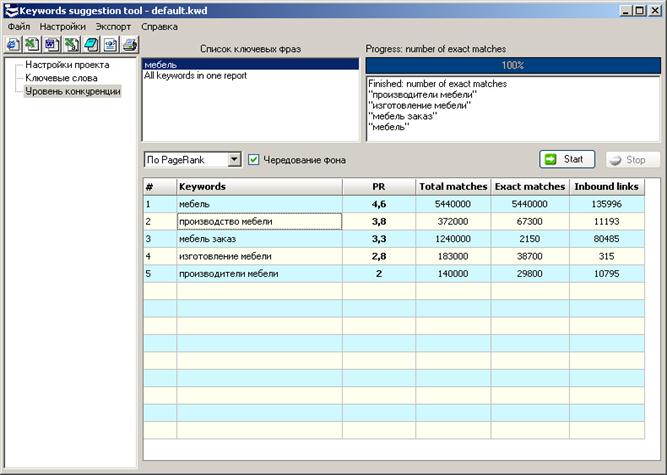
Task: Open the Файл menu
Action: tap(18, 26)
